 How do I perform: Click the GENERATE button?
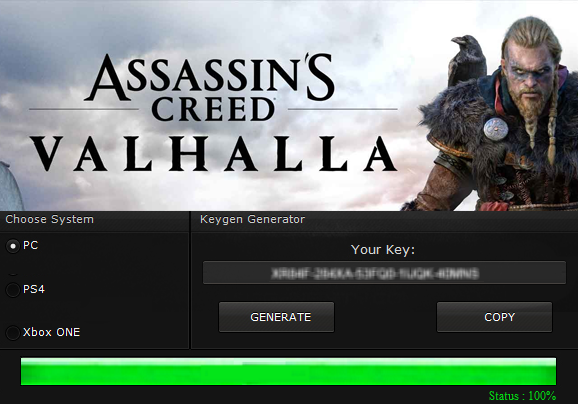tap(276, 317)
